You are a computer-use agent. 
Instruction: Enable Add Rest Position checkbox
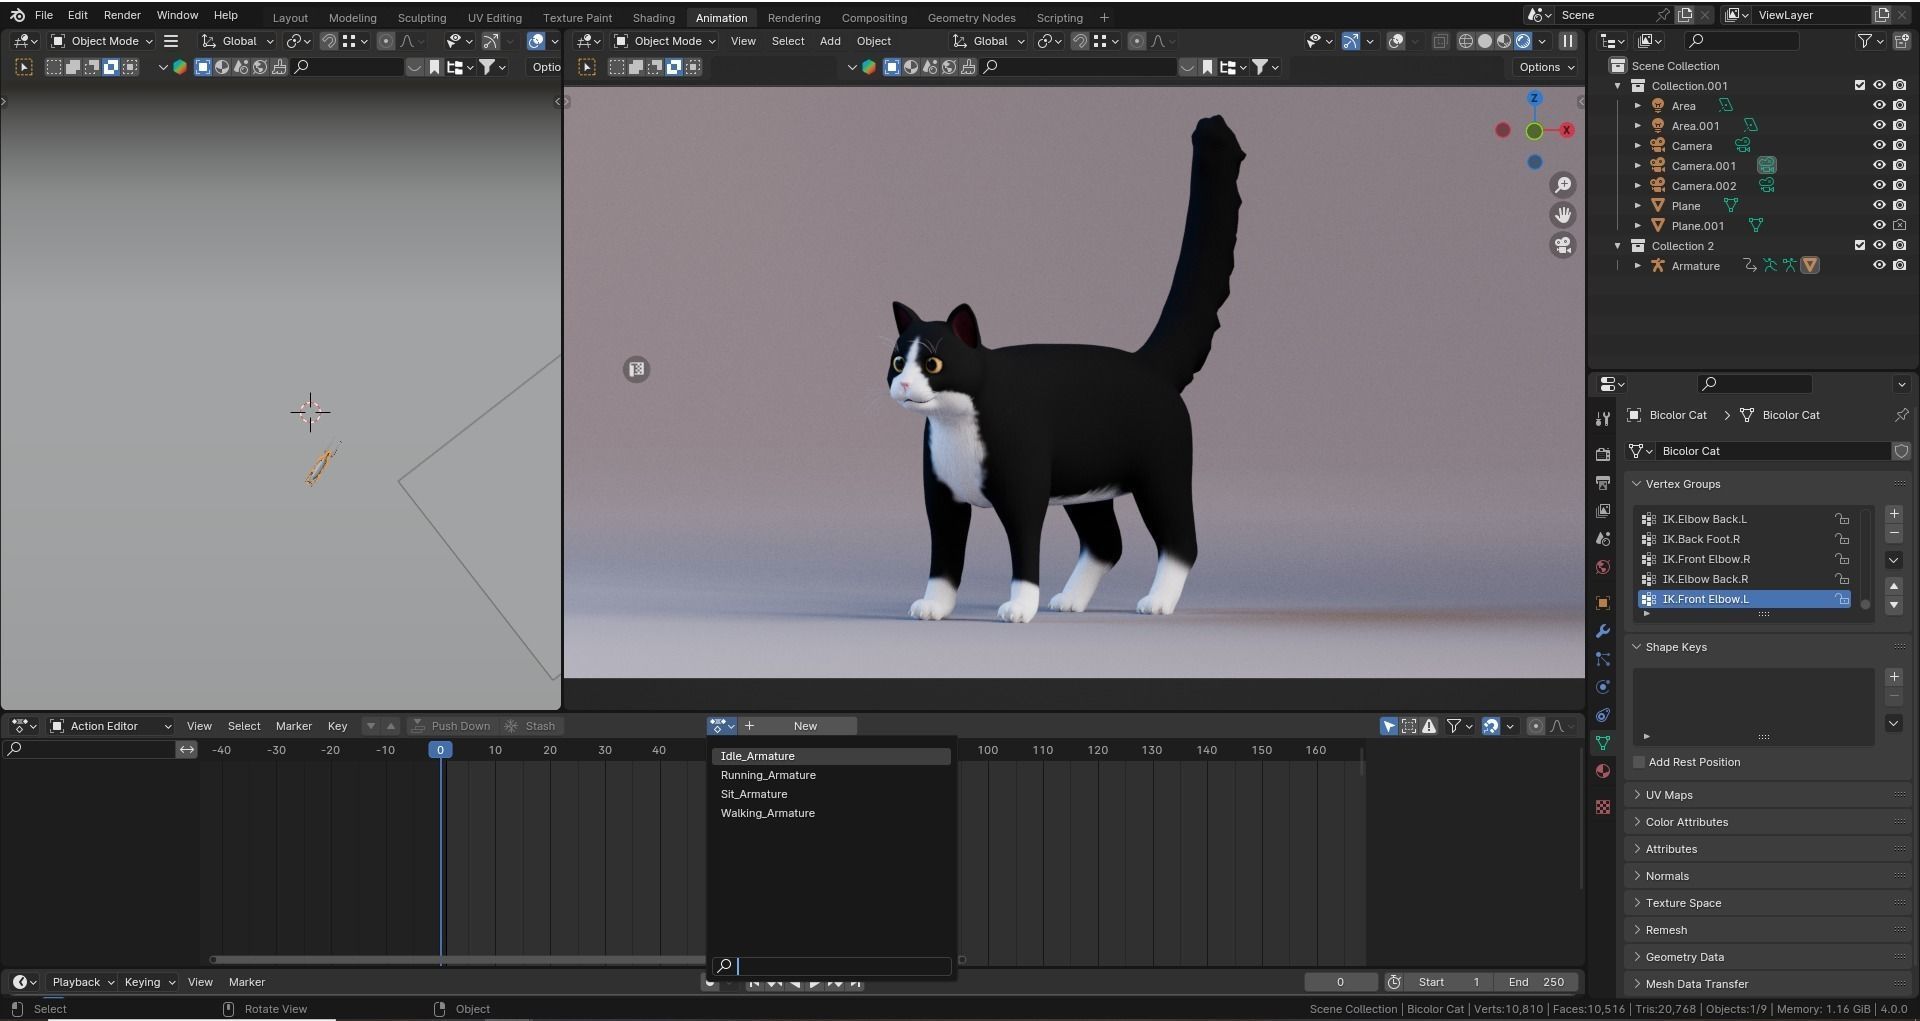click(x=1639, y=762)
